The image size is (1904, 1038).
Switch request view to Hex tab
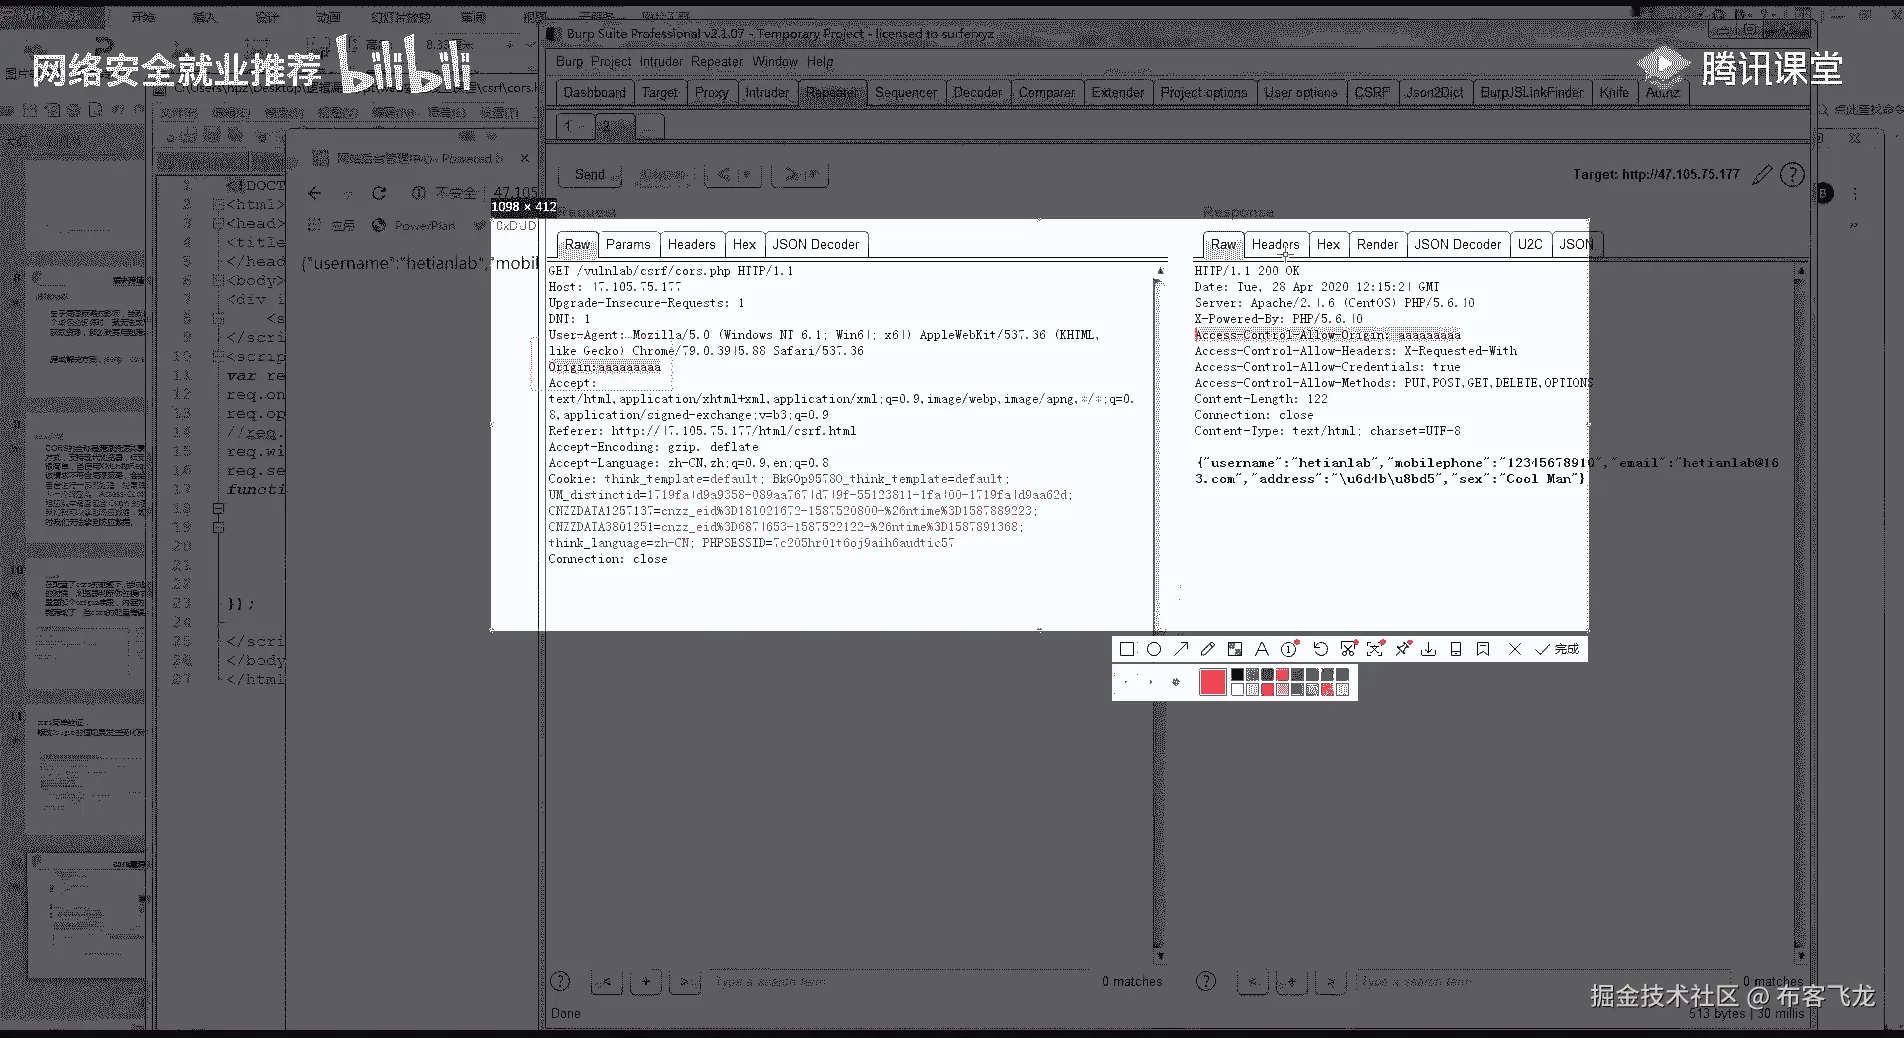[x=744, y=244]
